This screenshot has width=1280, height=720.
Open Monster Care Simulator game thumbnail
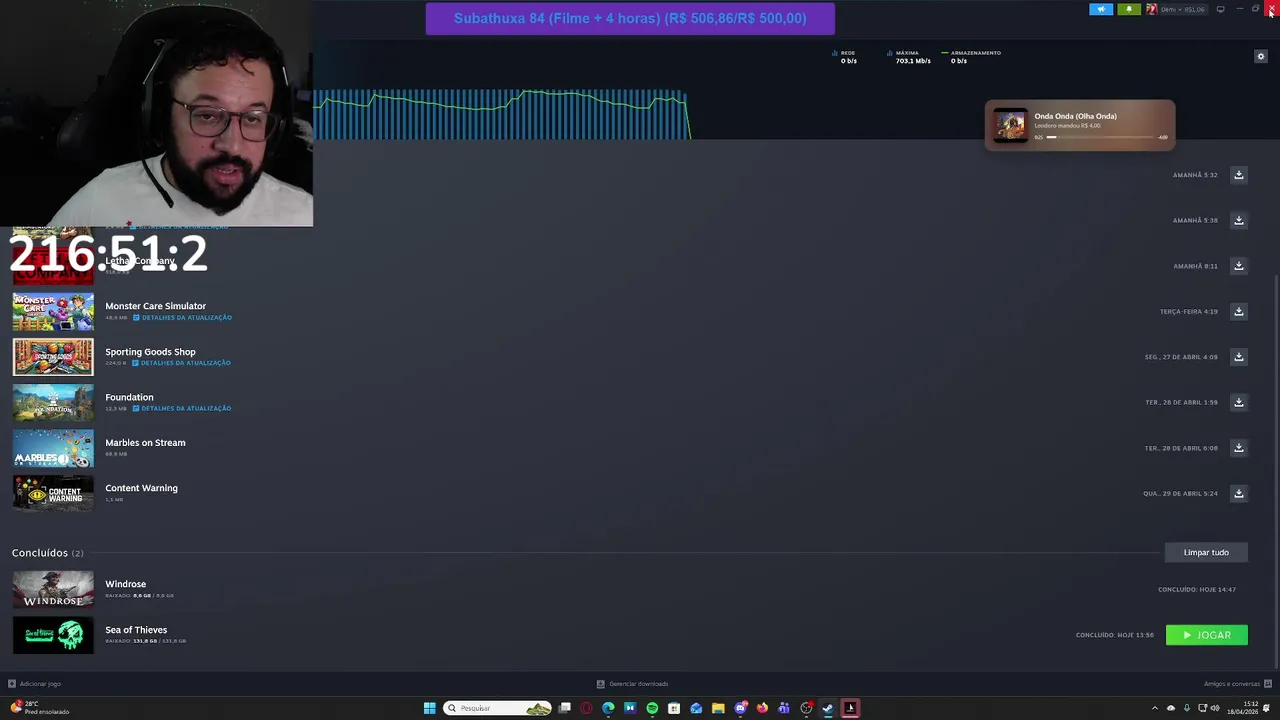pyautogui.click(x=53, y=312)
